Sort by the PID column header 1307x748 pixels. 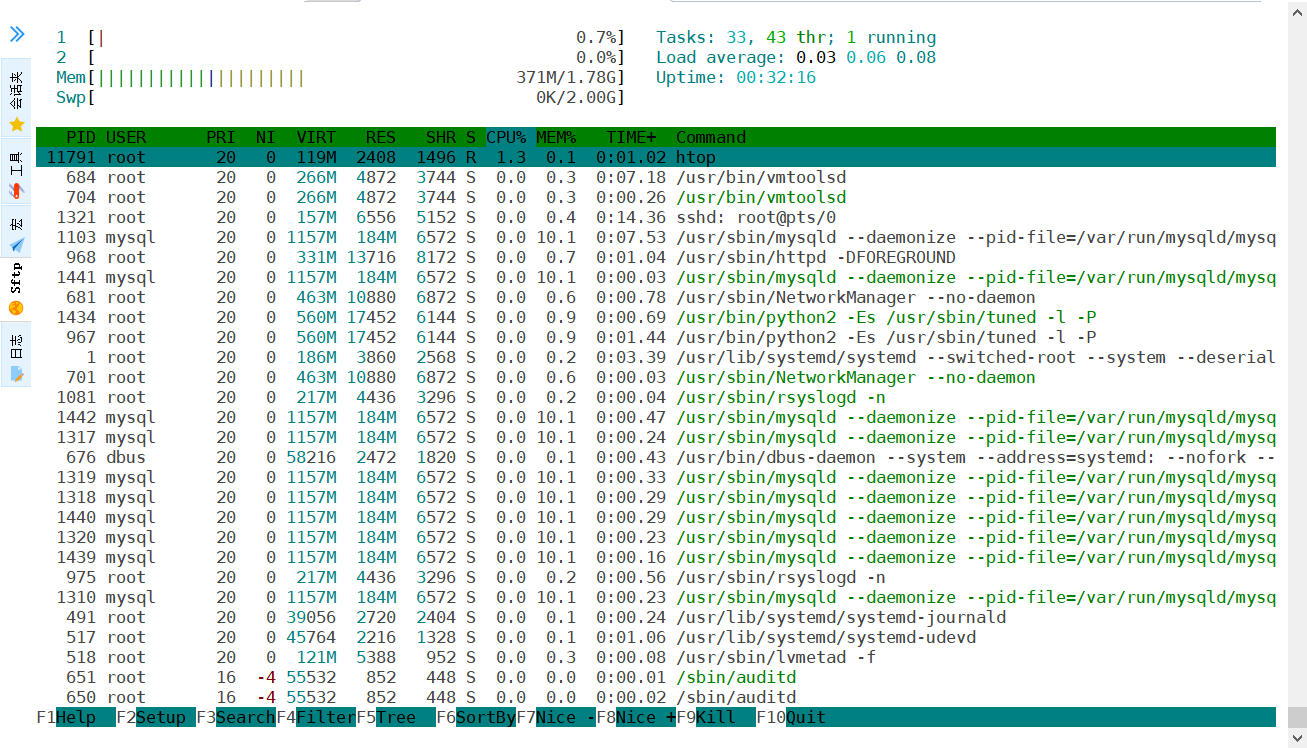coord(80,137)
